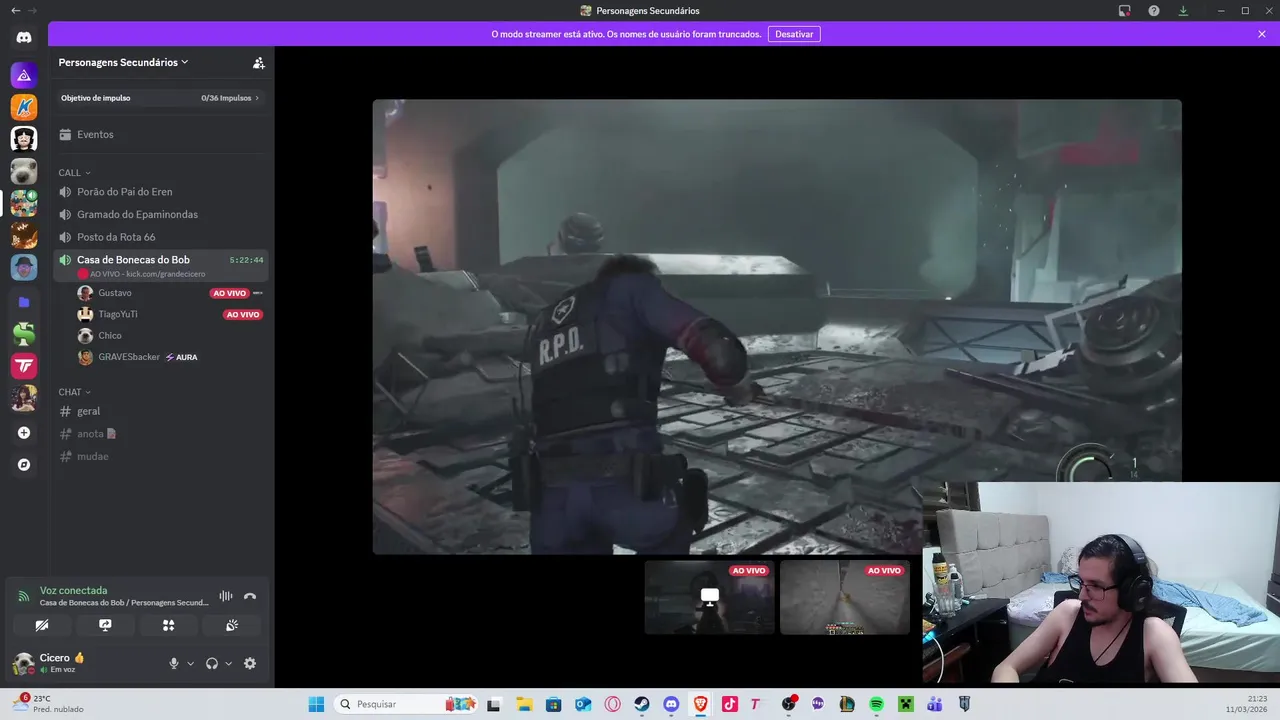Open the Personagens Secundários server menu
Viewport: 1280px width, 720px height.
click(x=123, y=62)
